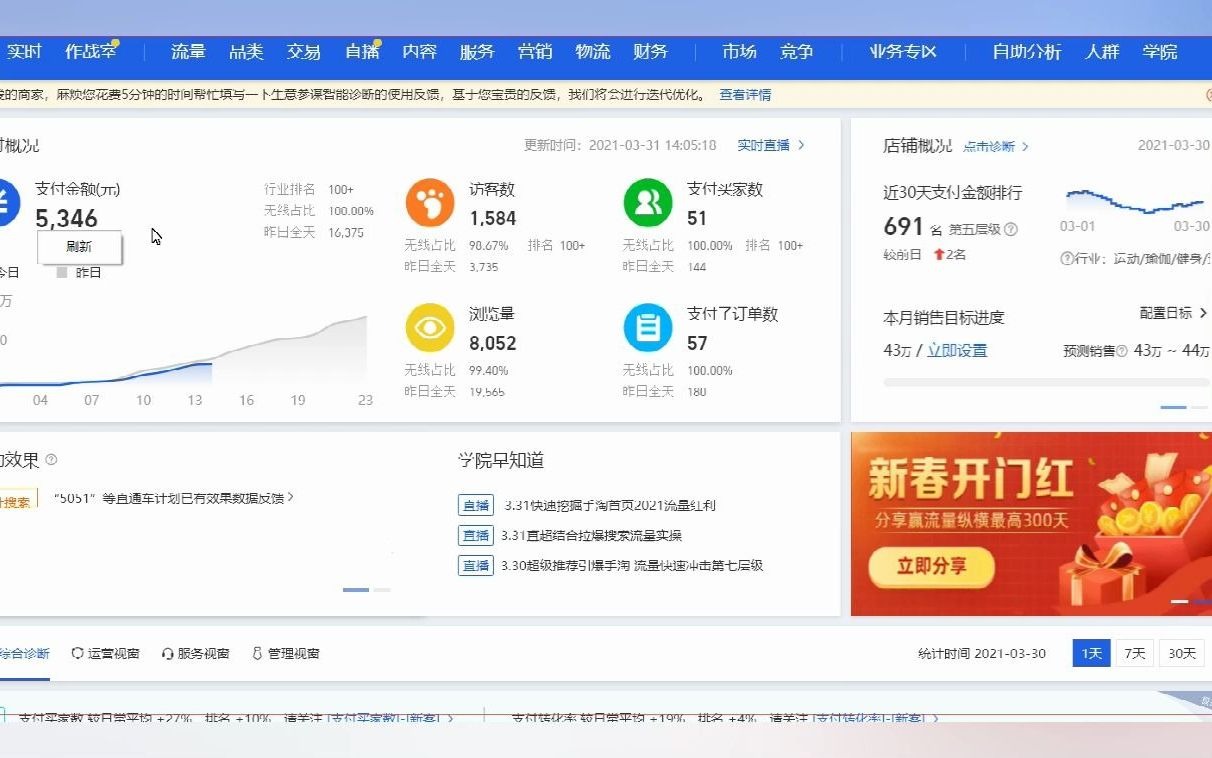Image resolution: width=1212 pixels, height=758 pixels.
Task: Click the headset icon on 运营视窗 tab
Action: tap(77, 653)
